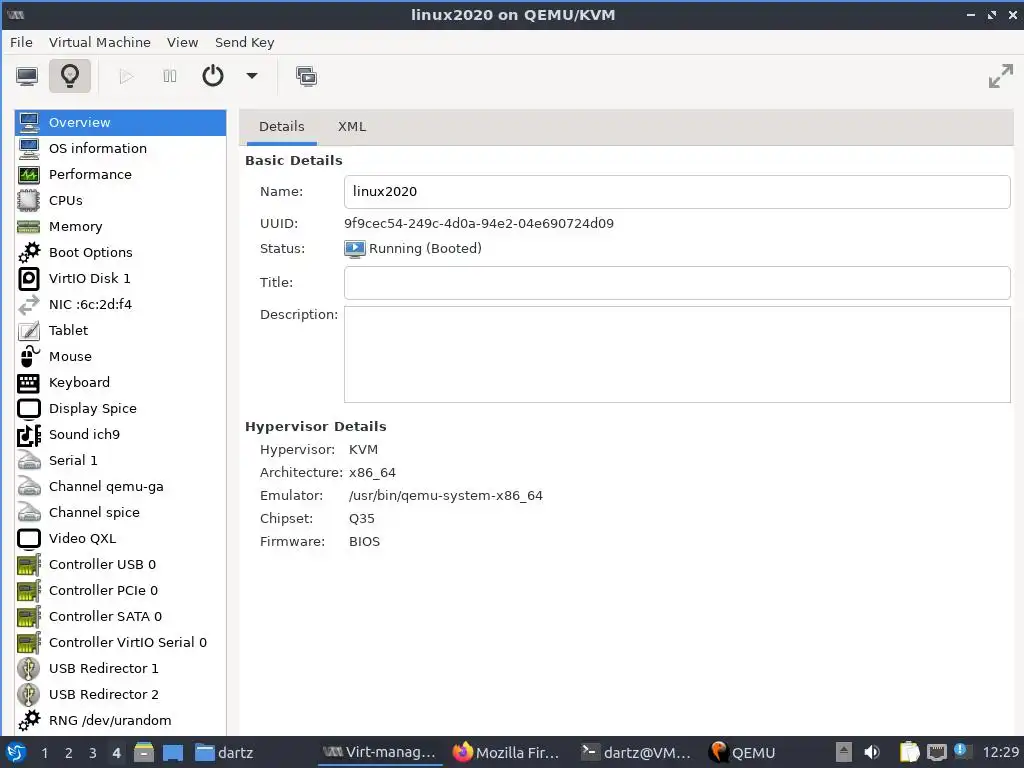
Task: Click the Pause VM toolbar icon
Action: click(x=170, y=76)
